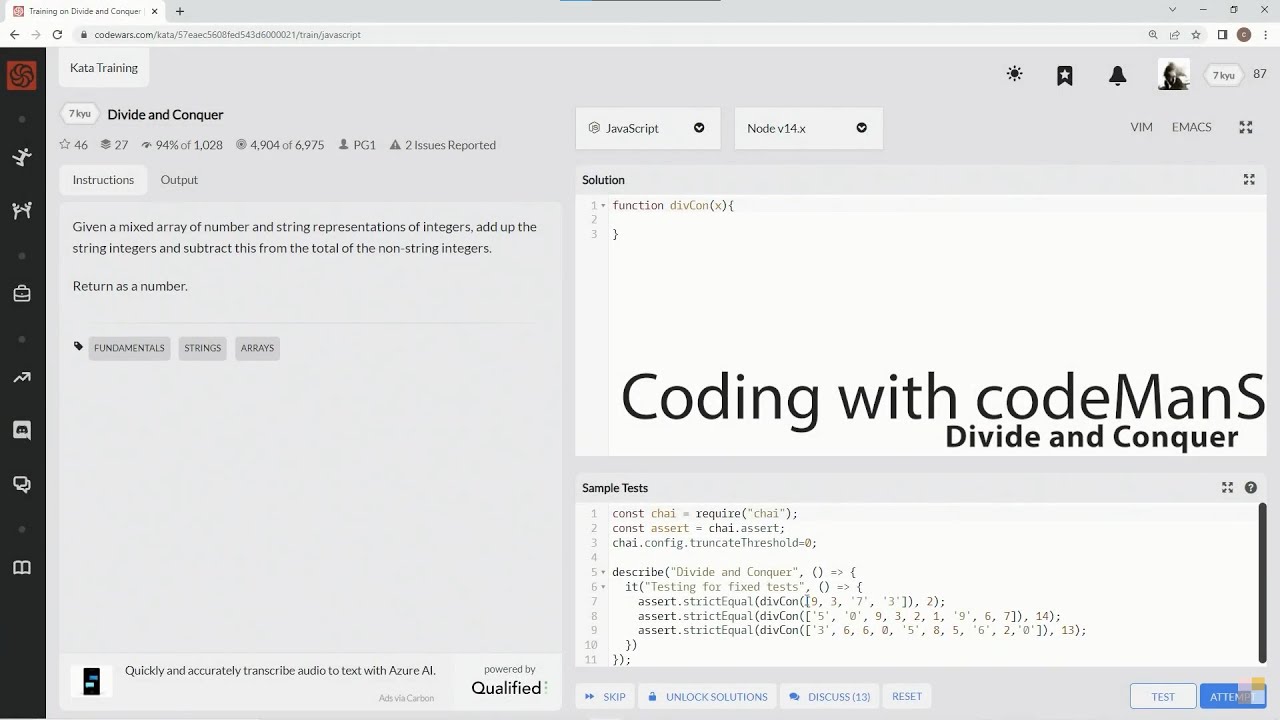Enable EMACS key bindings
The image size is (1280, 720).
tap(1191, 127)
